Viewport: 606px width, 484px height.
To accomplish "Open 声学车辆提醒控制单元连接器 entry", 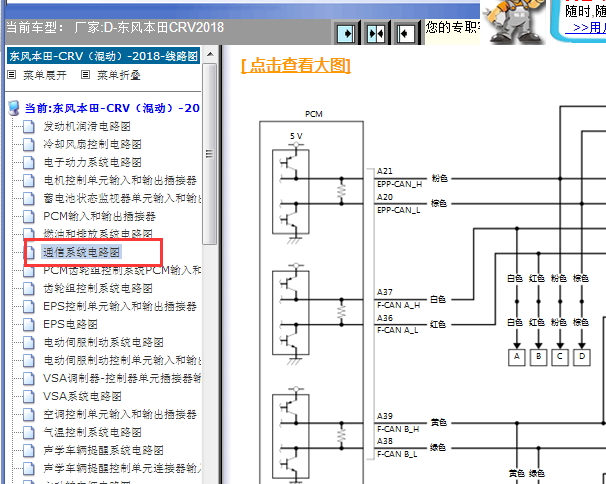I will click(x=122, y=468).
